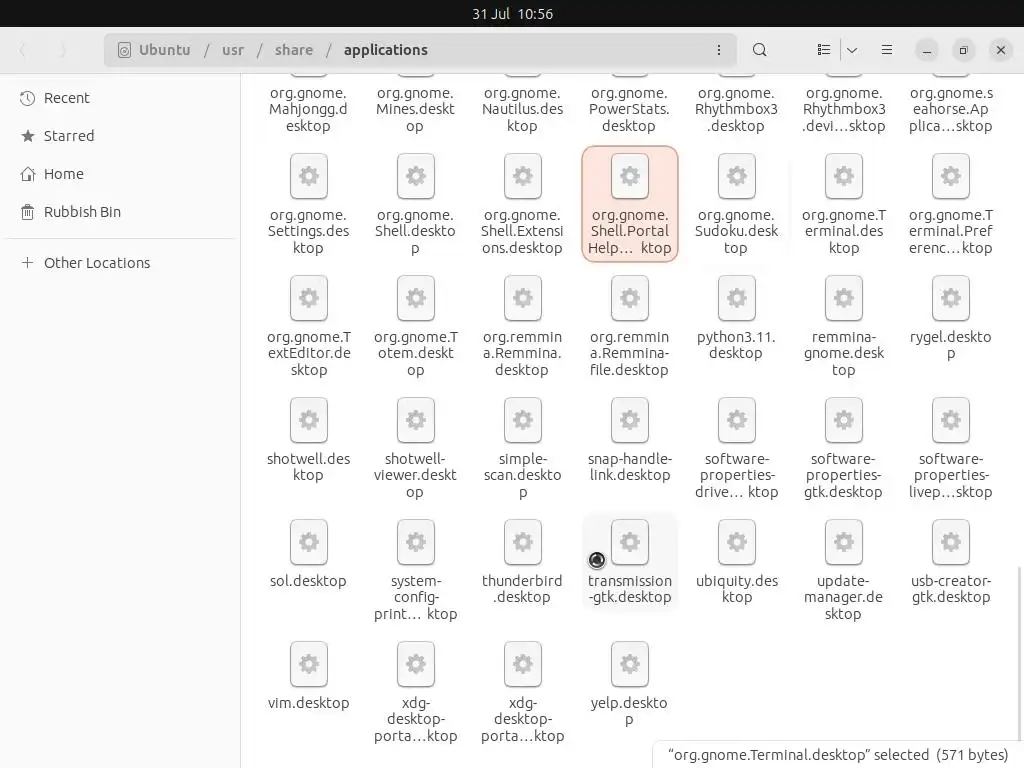Select usb-creator-gtk.desktop file icon
Image resolution: width=1024 pixels, height=768 pixels.
pyautogui.click(x=952, y=543)
